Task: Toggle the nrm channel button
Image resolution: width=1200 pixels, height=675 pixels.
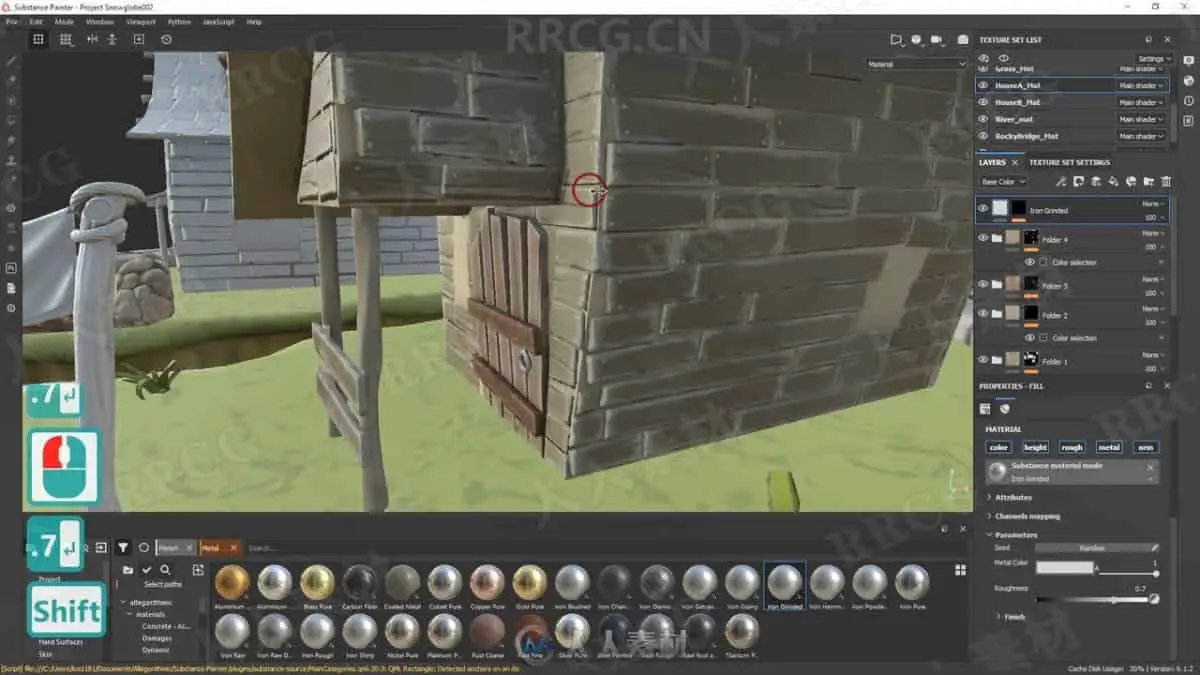Action: 1145,447
